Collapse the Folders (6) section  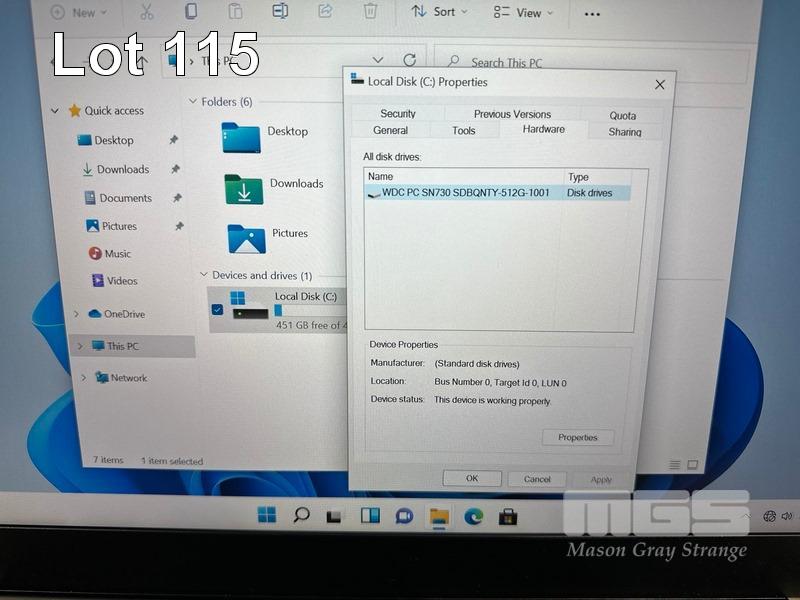coord(192,102)
